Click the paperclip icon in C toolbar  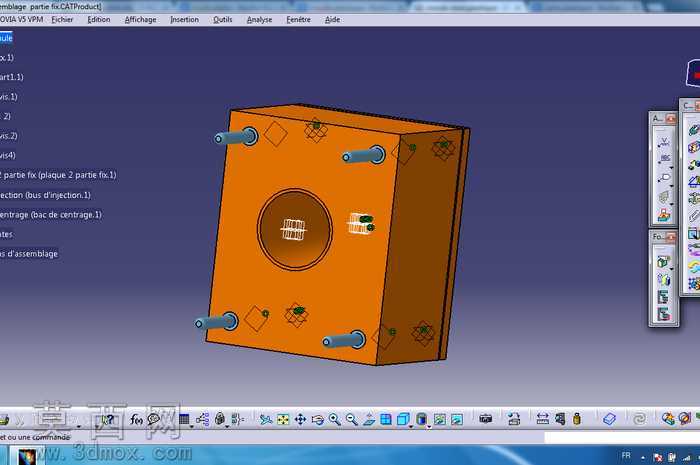click(x=693, y=216)
